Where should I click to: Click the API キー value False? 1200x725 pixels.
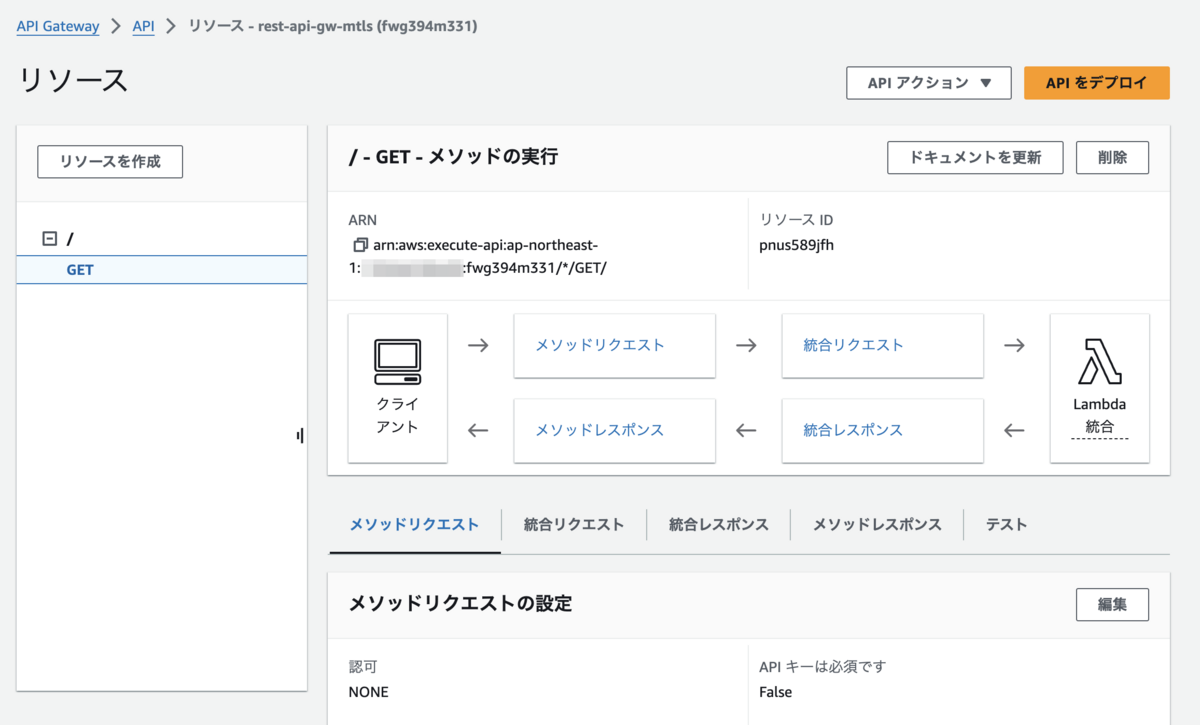775,692
